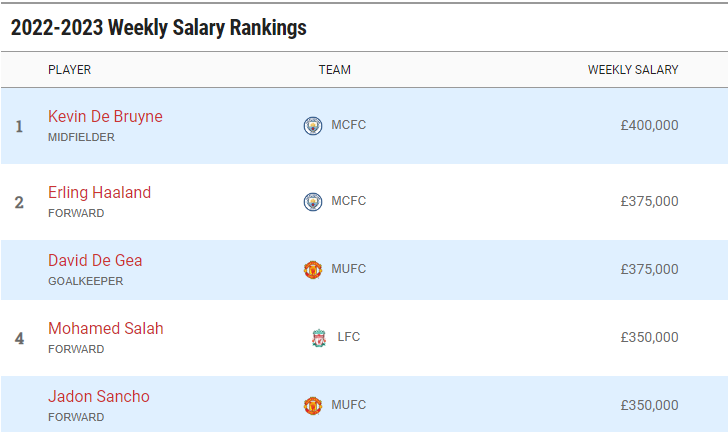The image size is (728, 432).
Task: Click the 2022-2023 Weekly Salary Rankings heading
Action: 158,28
